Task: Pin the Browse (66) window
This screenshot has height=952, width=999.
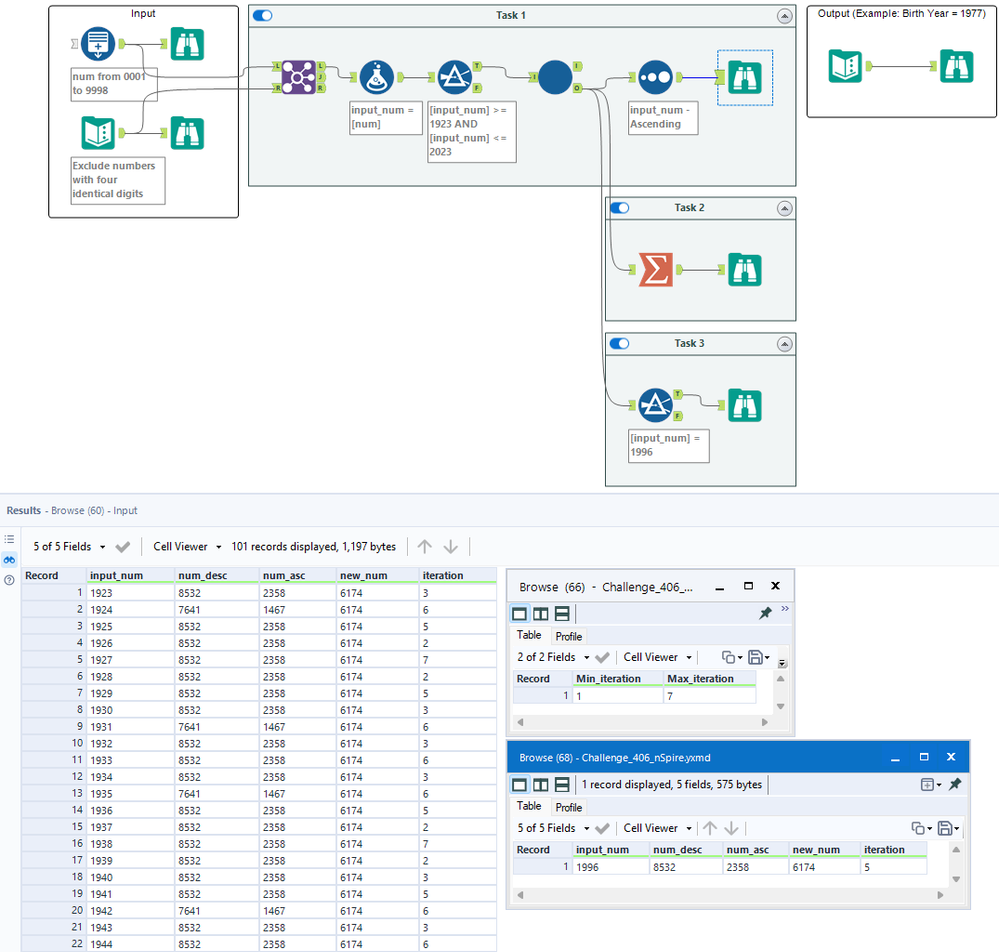Action: pyautogui.click(x=765, y=614)
